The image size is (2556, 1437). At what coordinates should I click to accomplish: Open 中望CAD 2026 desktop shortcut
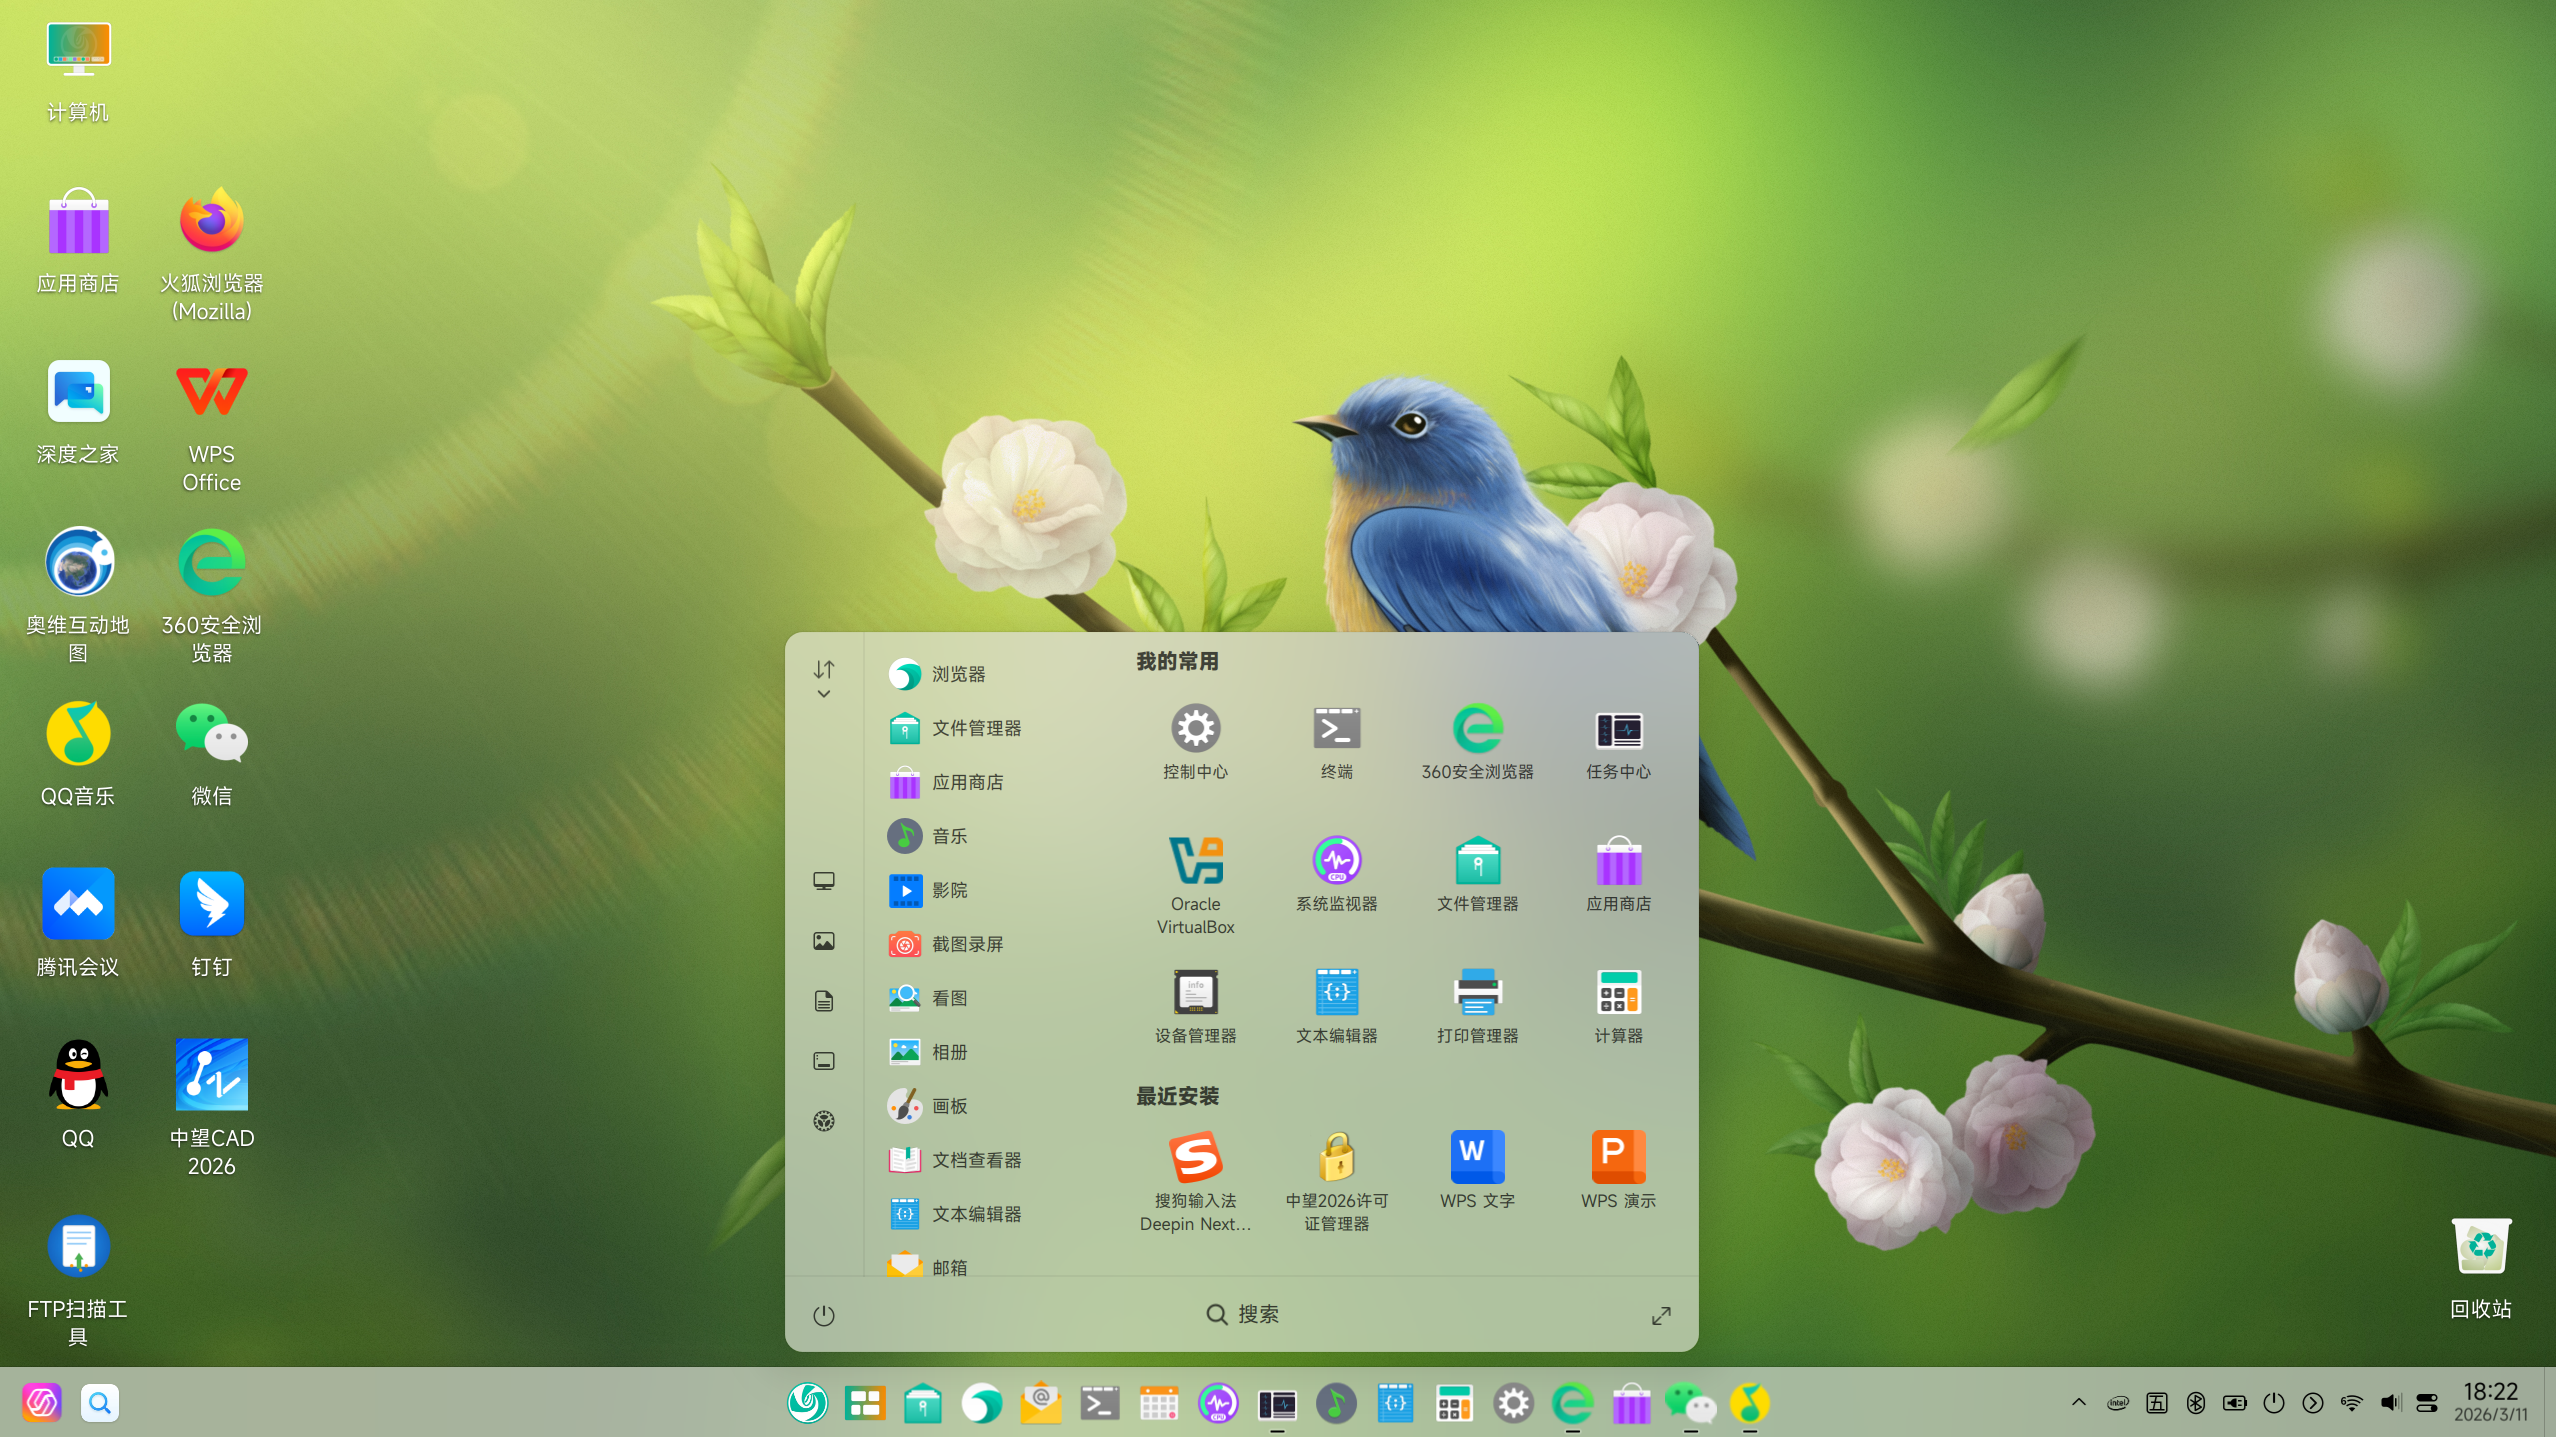(211, 1076)
